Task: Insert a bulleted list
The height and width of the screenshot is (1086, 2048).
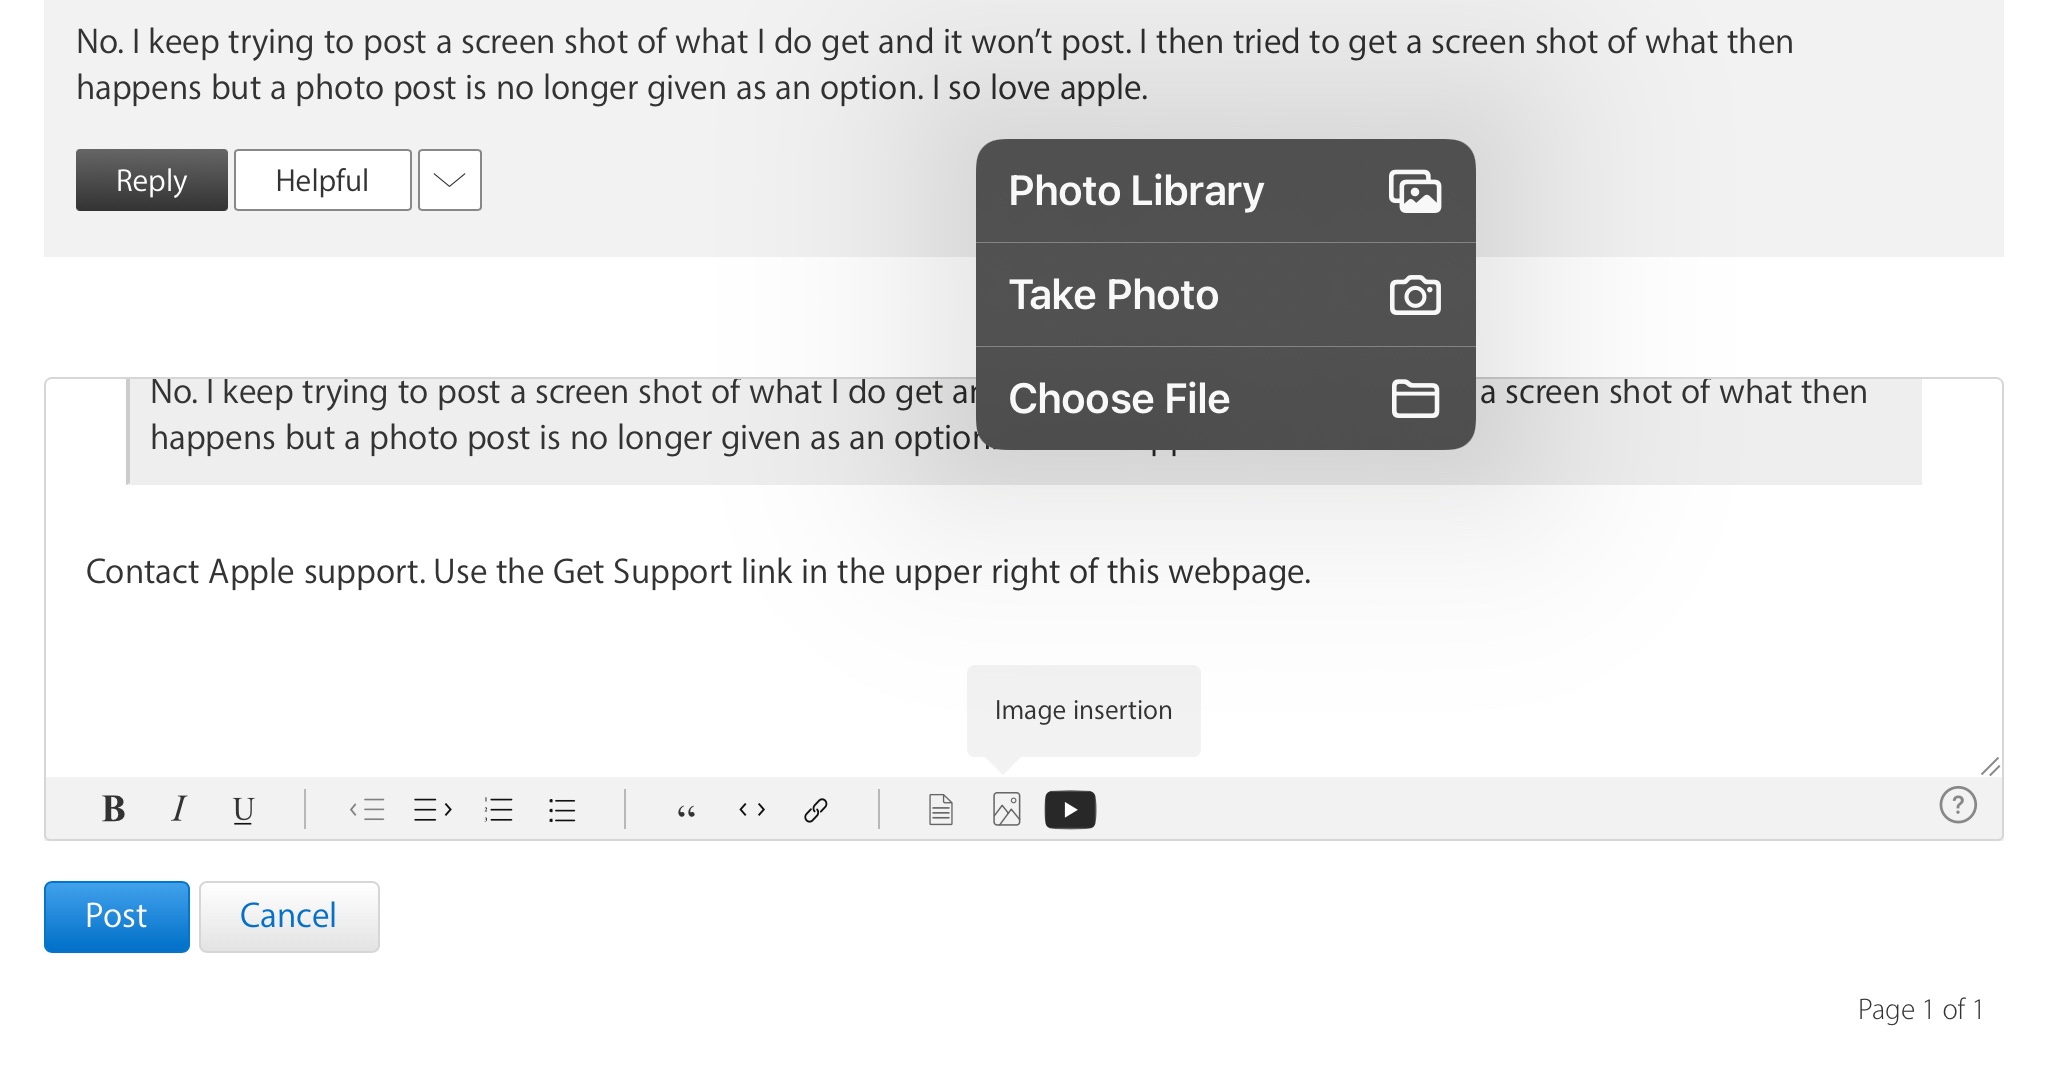Action: coord(562,809)
